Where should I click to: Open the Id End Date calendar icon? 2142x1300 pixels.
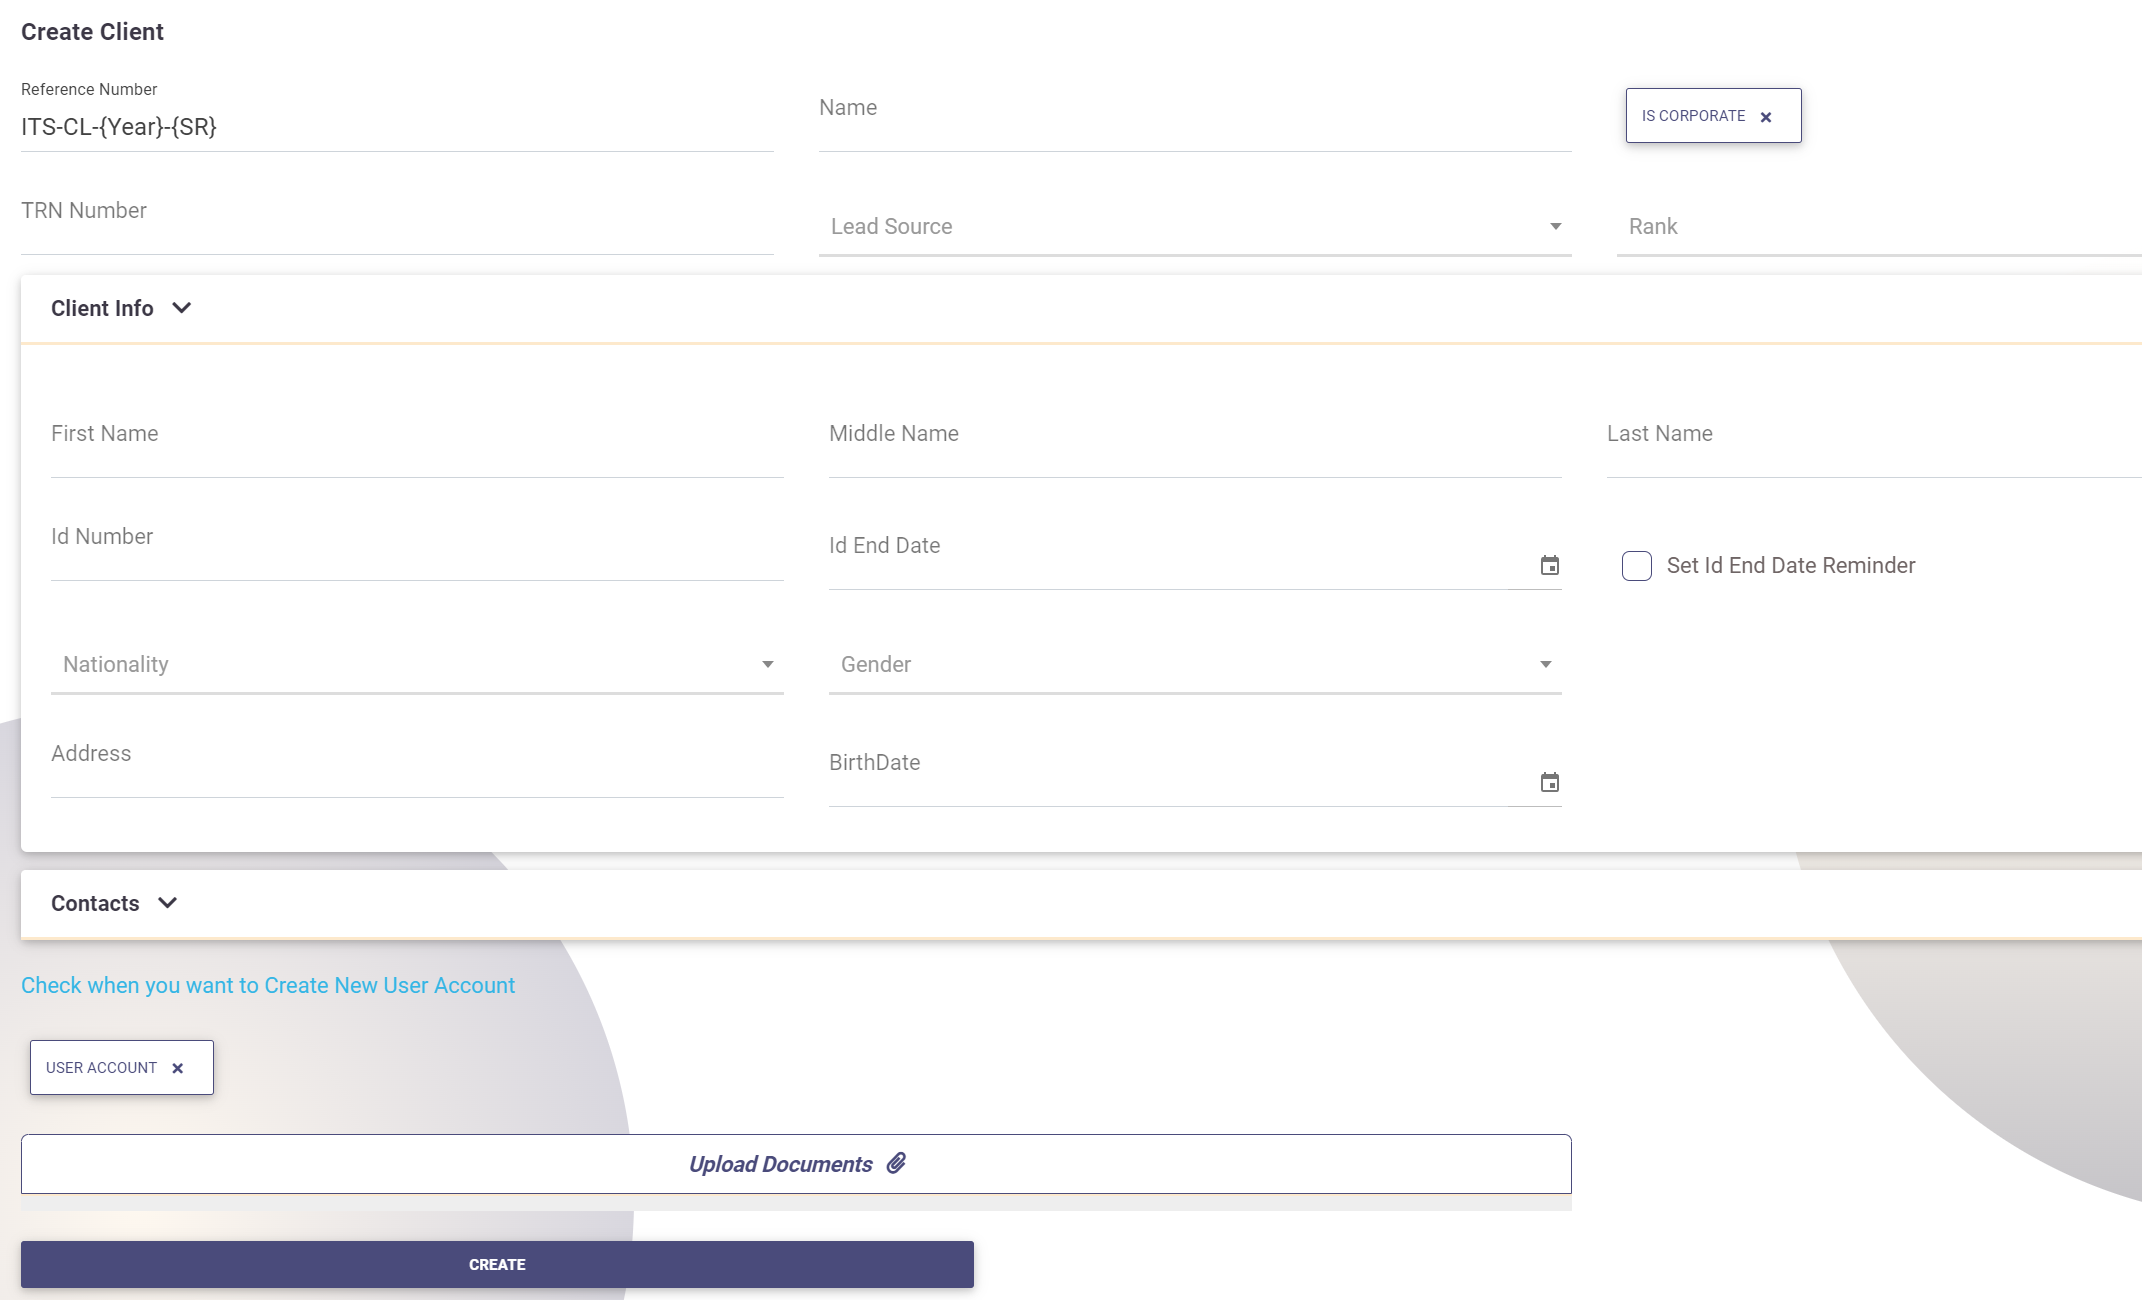(x=1549, y=566)
